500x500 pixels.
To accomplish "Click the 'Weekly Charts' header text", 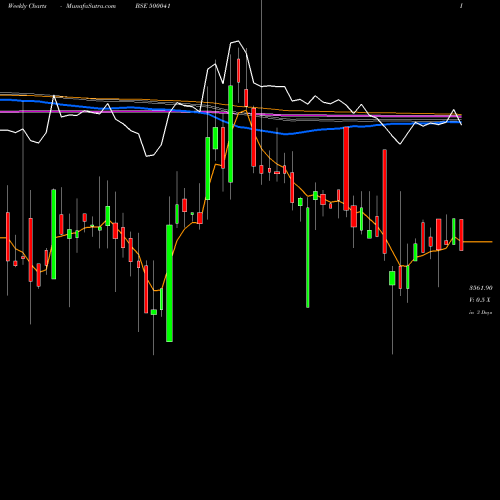I will (x=27, y=6).
